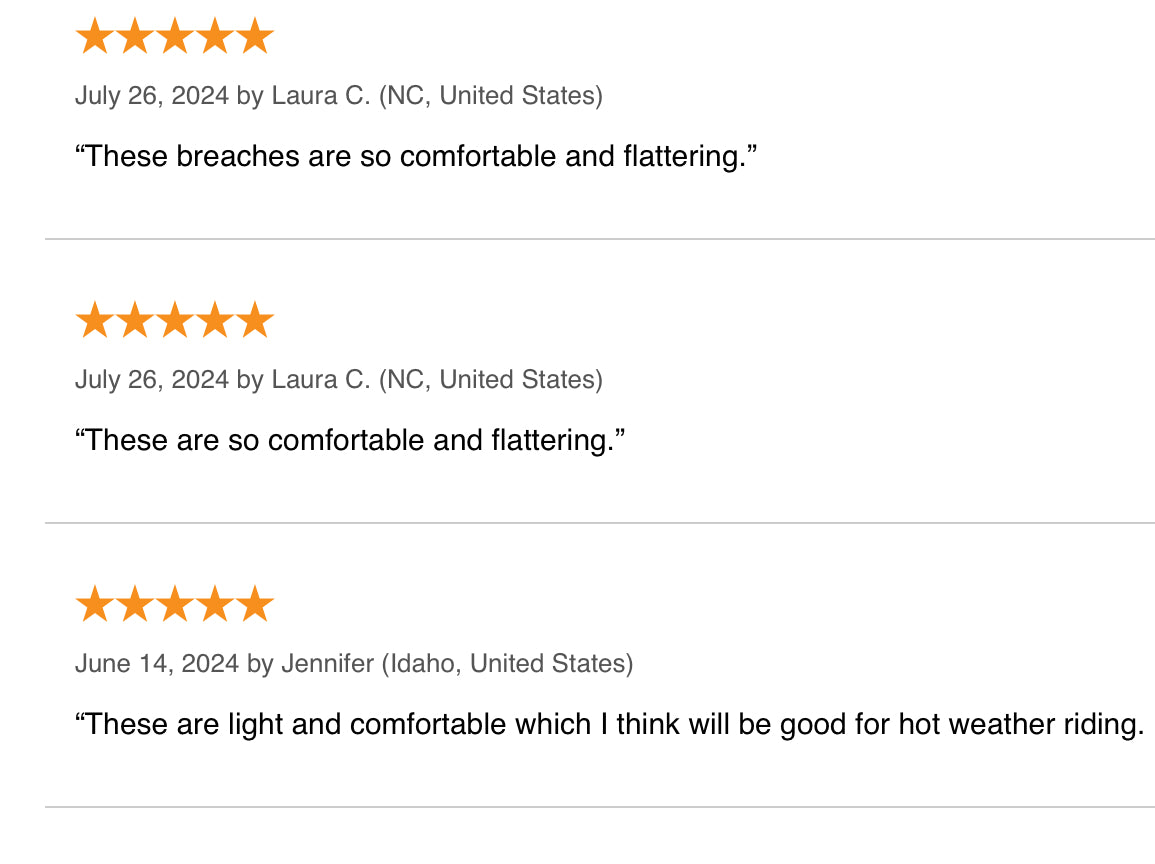Screen dimensions: 1155x864
Task: Click the second 'July 26, 2024 by Laura C.' byline
Action: [x=222, y=380]
